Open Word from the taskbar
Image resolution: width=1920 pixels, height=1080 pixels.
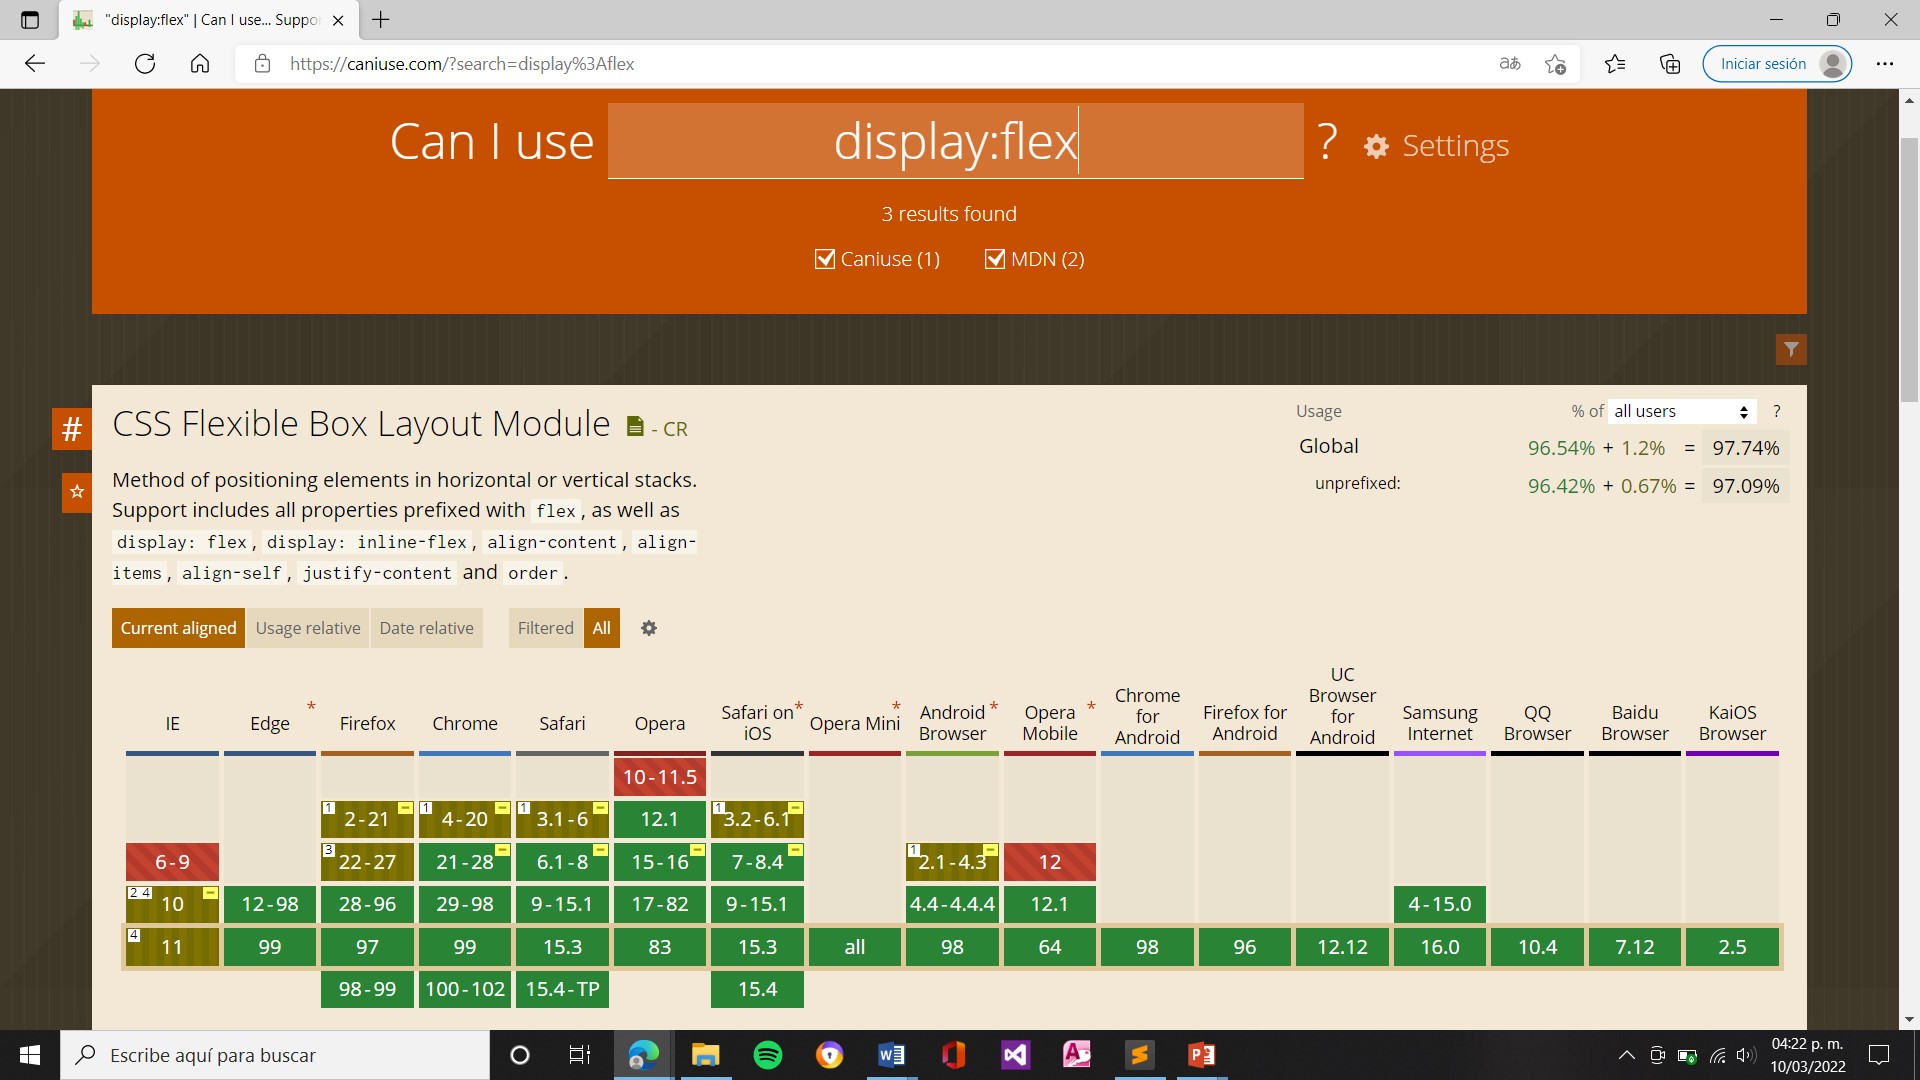click(891, 1055)
